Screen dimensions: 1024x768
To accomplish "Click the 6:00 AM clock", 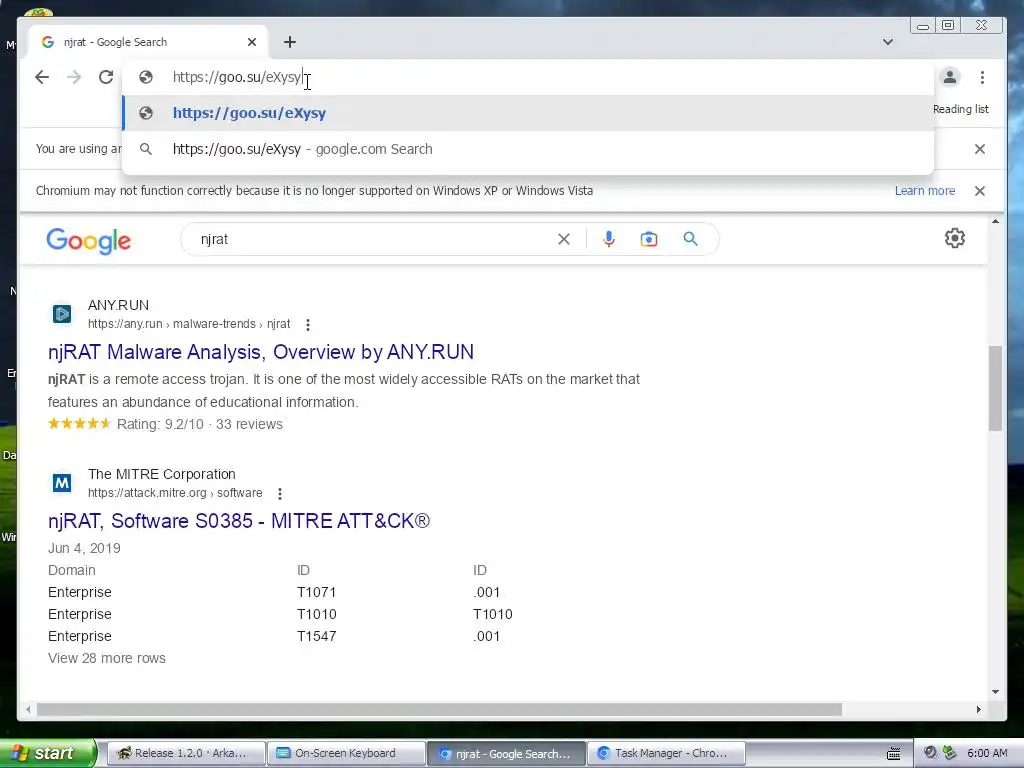I will 987,753.
